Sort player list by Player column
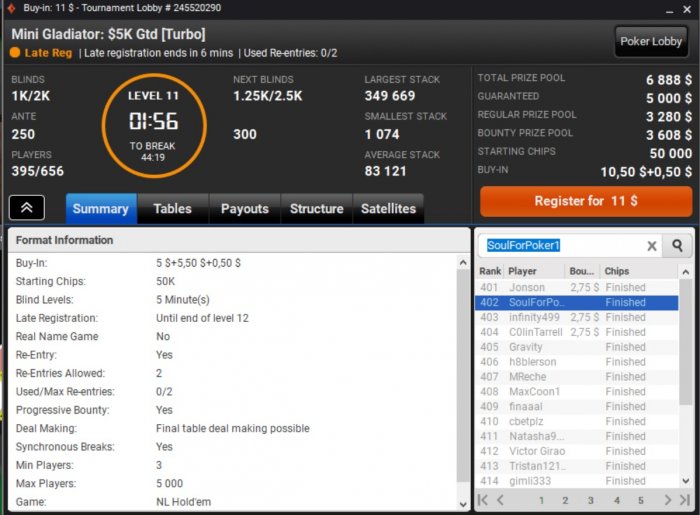 point(534,271)
